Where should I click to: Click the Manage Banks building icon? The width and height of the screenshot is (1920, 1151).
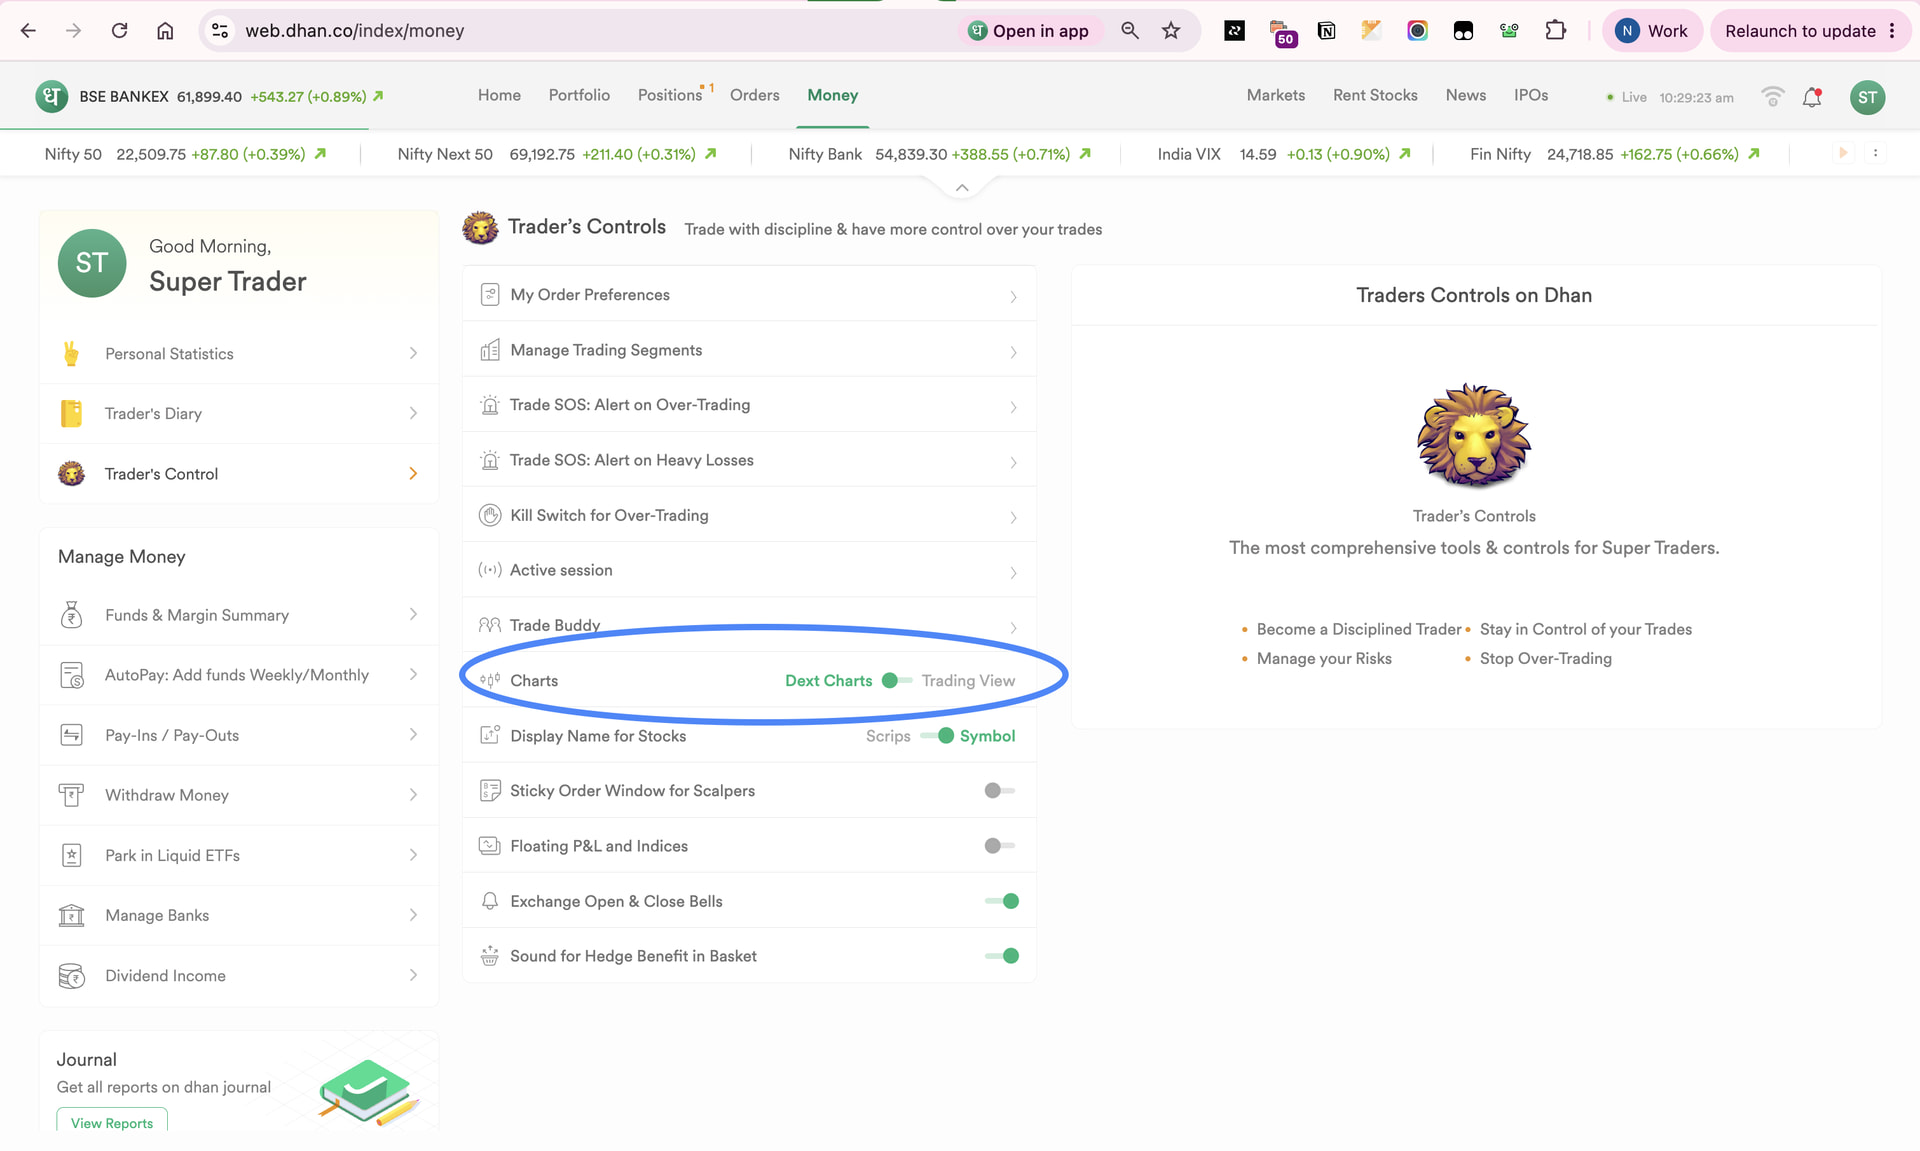click(71, 915)
